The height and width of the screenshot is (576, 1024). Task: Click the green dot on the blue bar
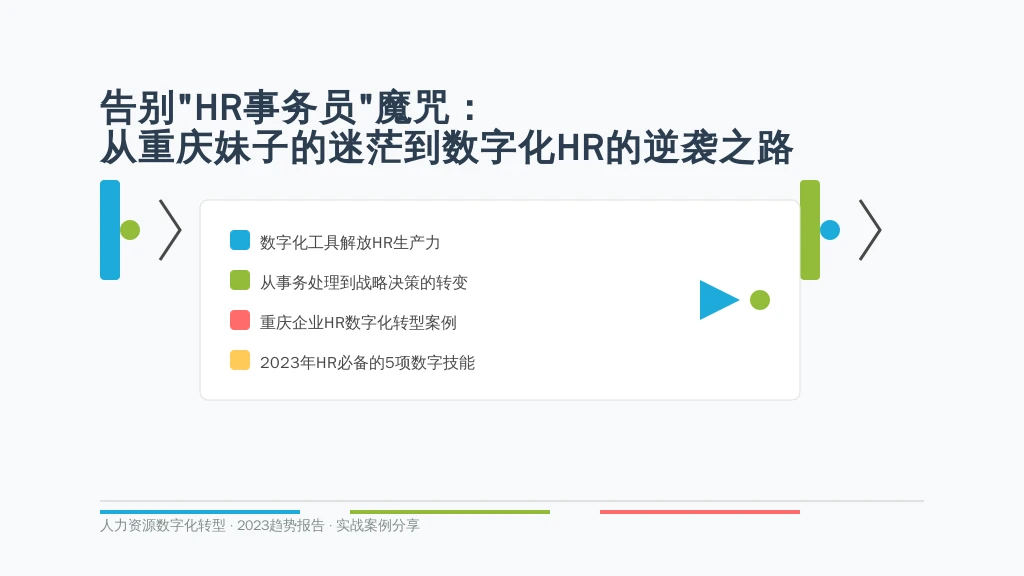pyautogui.click(x=130, y=230)
